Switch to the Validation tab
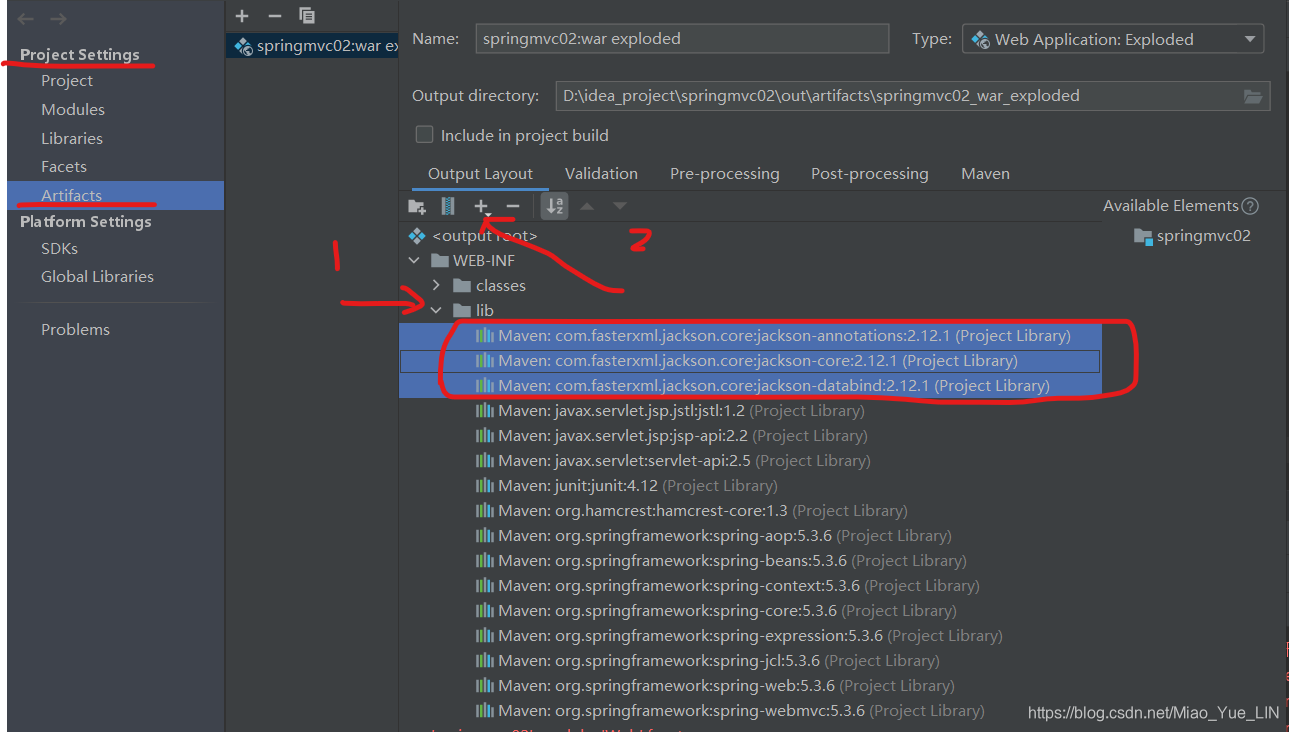Viewport: 1289px width, 732px height. coord(600,173)
